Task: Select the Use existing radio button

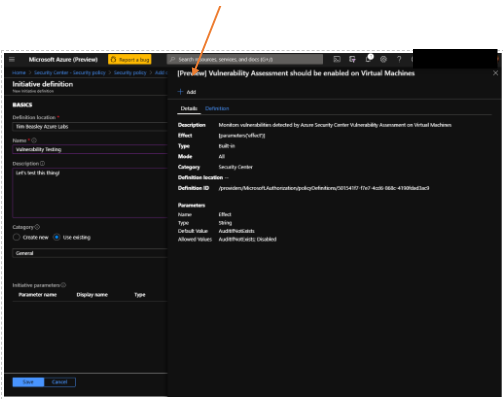Action: click(57, 237)
